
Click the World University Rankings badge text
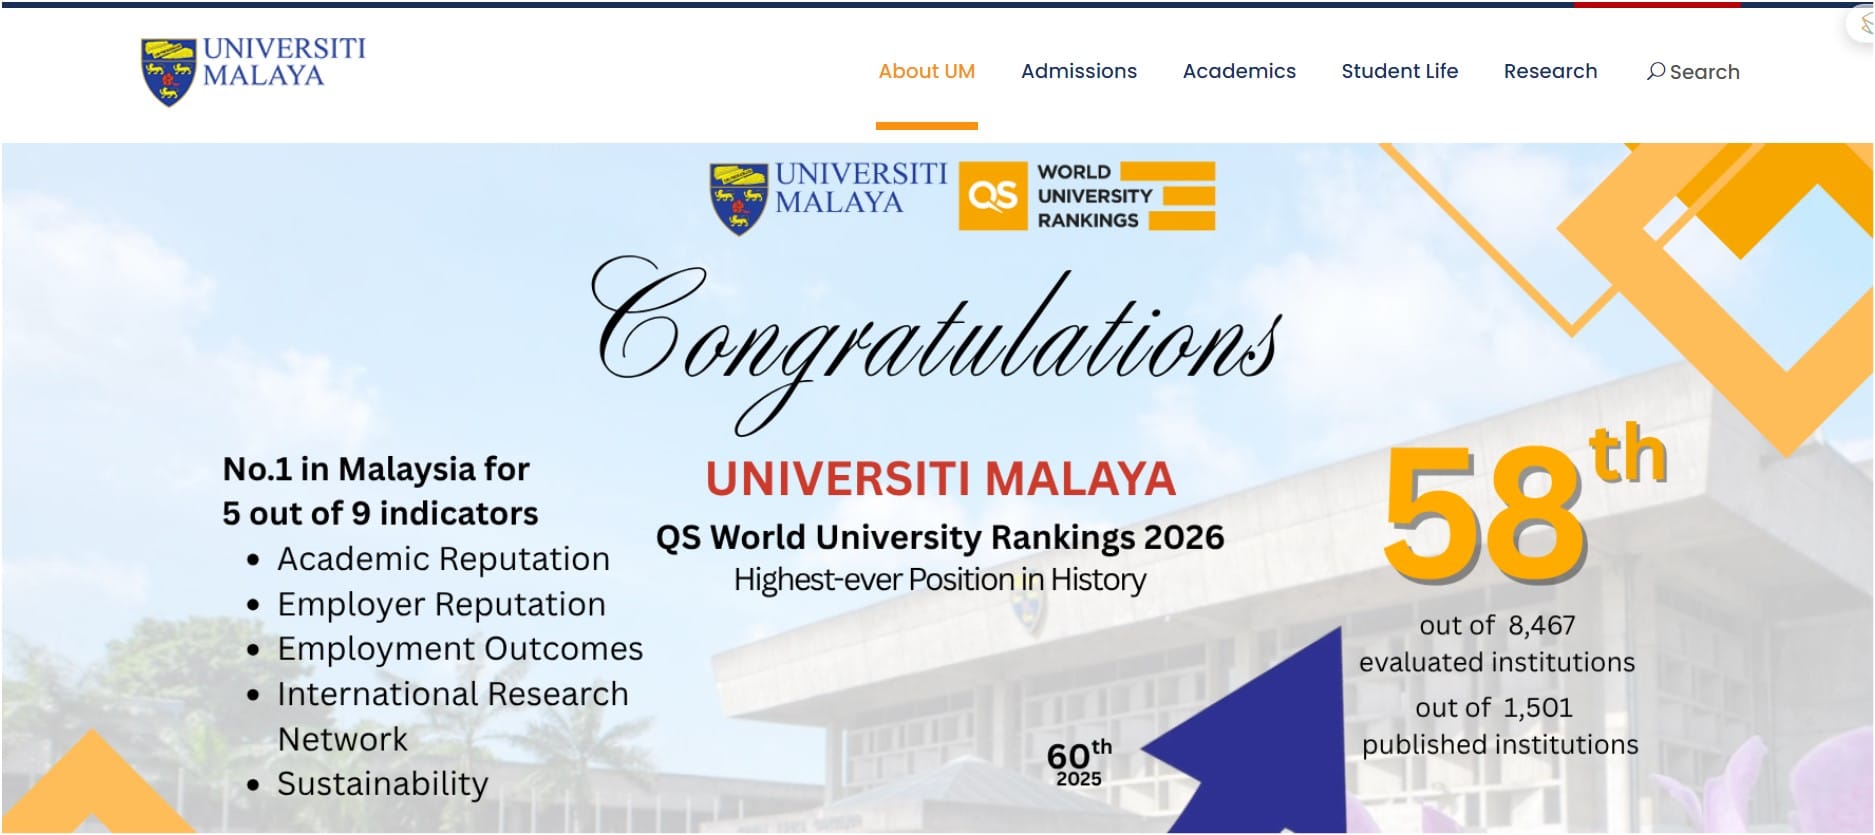1095,196
